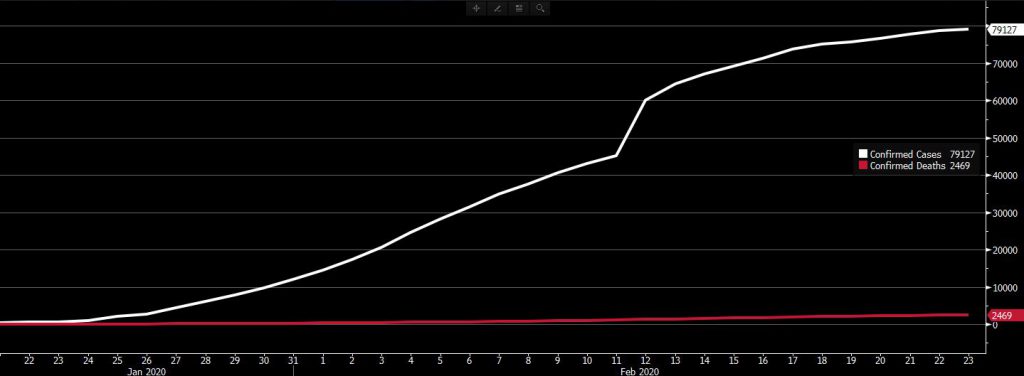Click the white line's Feb 12 jump peak
Viewport: 1024px width, 376px height.
coord(646,100)
